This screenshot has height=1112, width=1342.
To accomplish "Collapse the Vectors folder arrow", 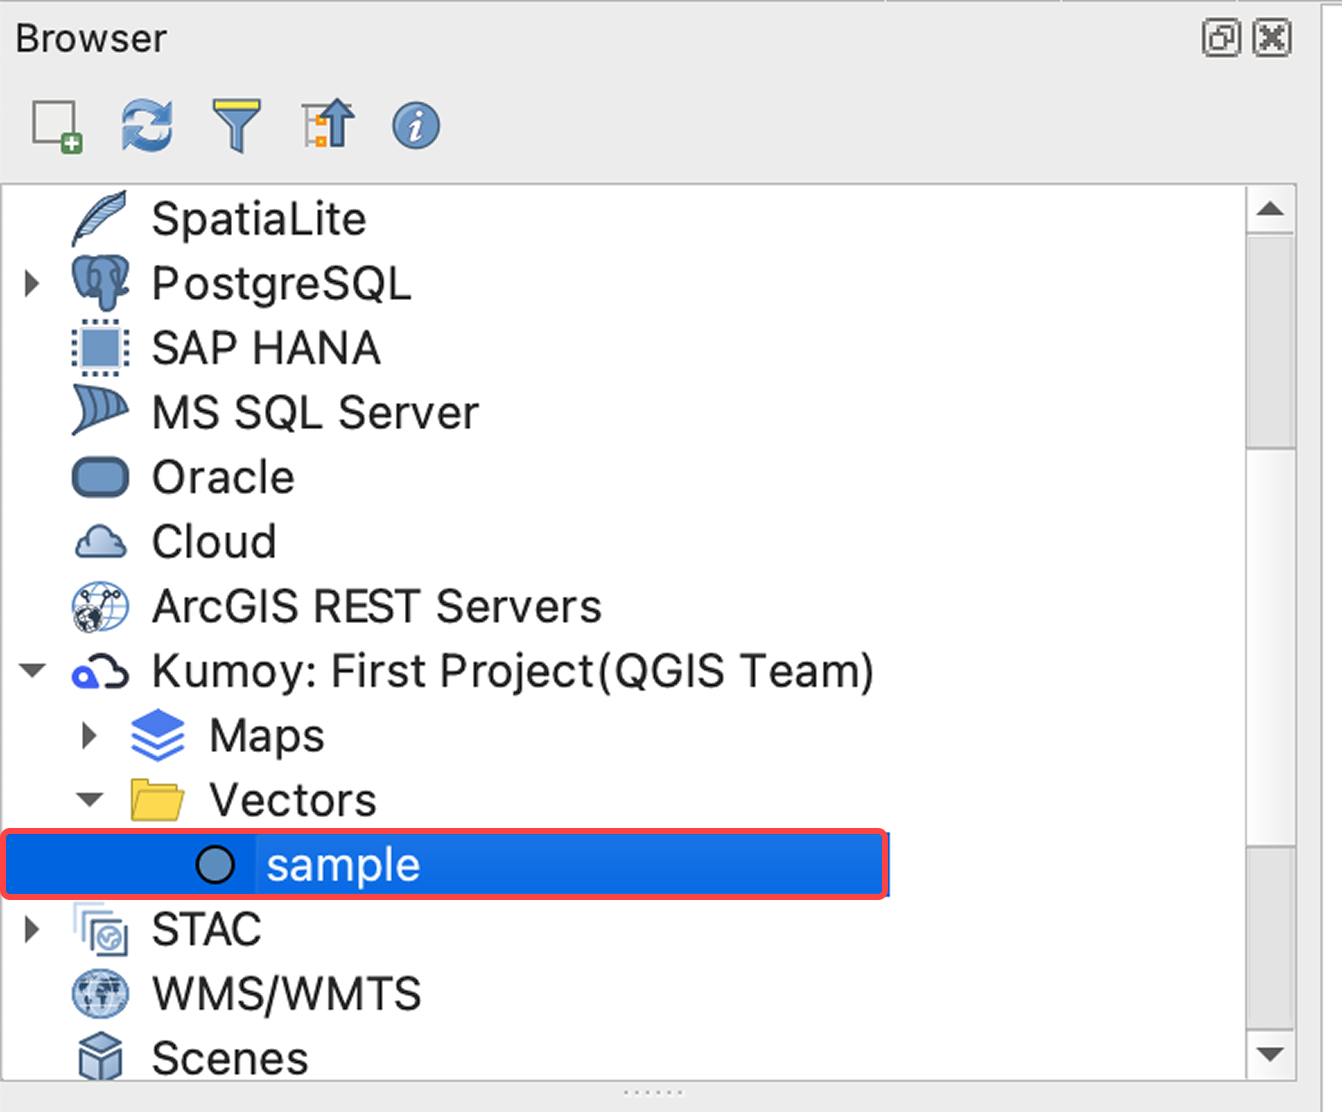I will pos(90,800).
